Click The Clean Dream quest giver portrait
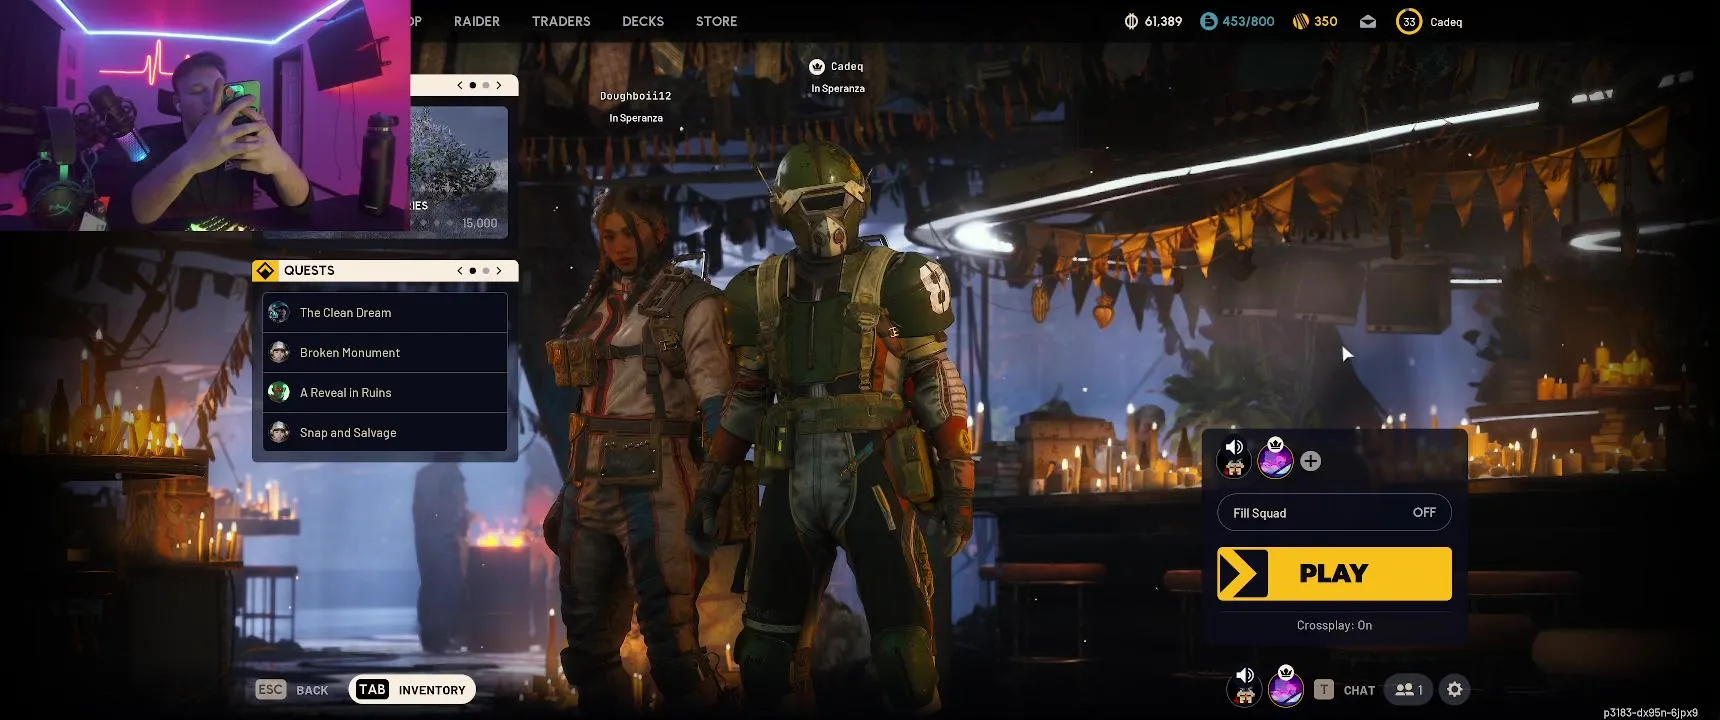 coord(279,312)
